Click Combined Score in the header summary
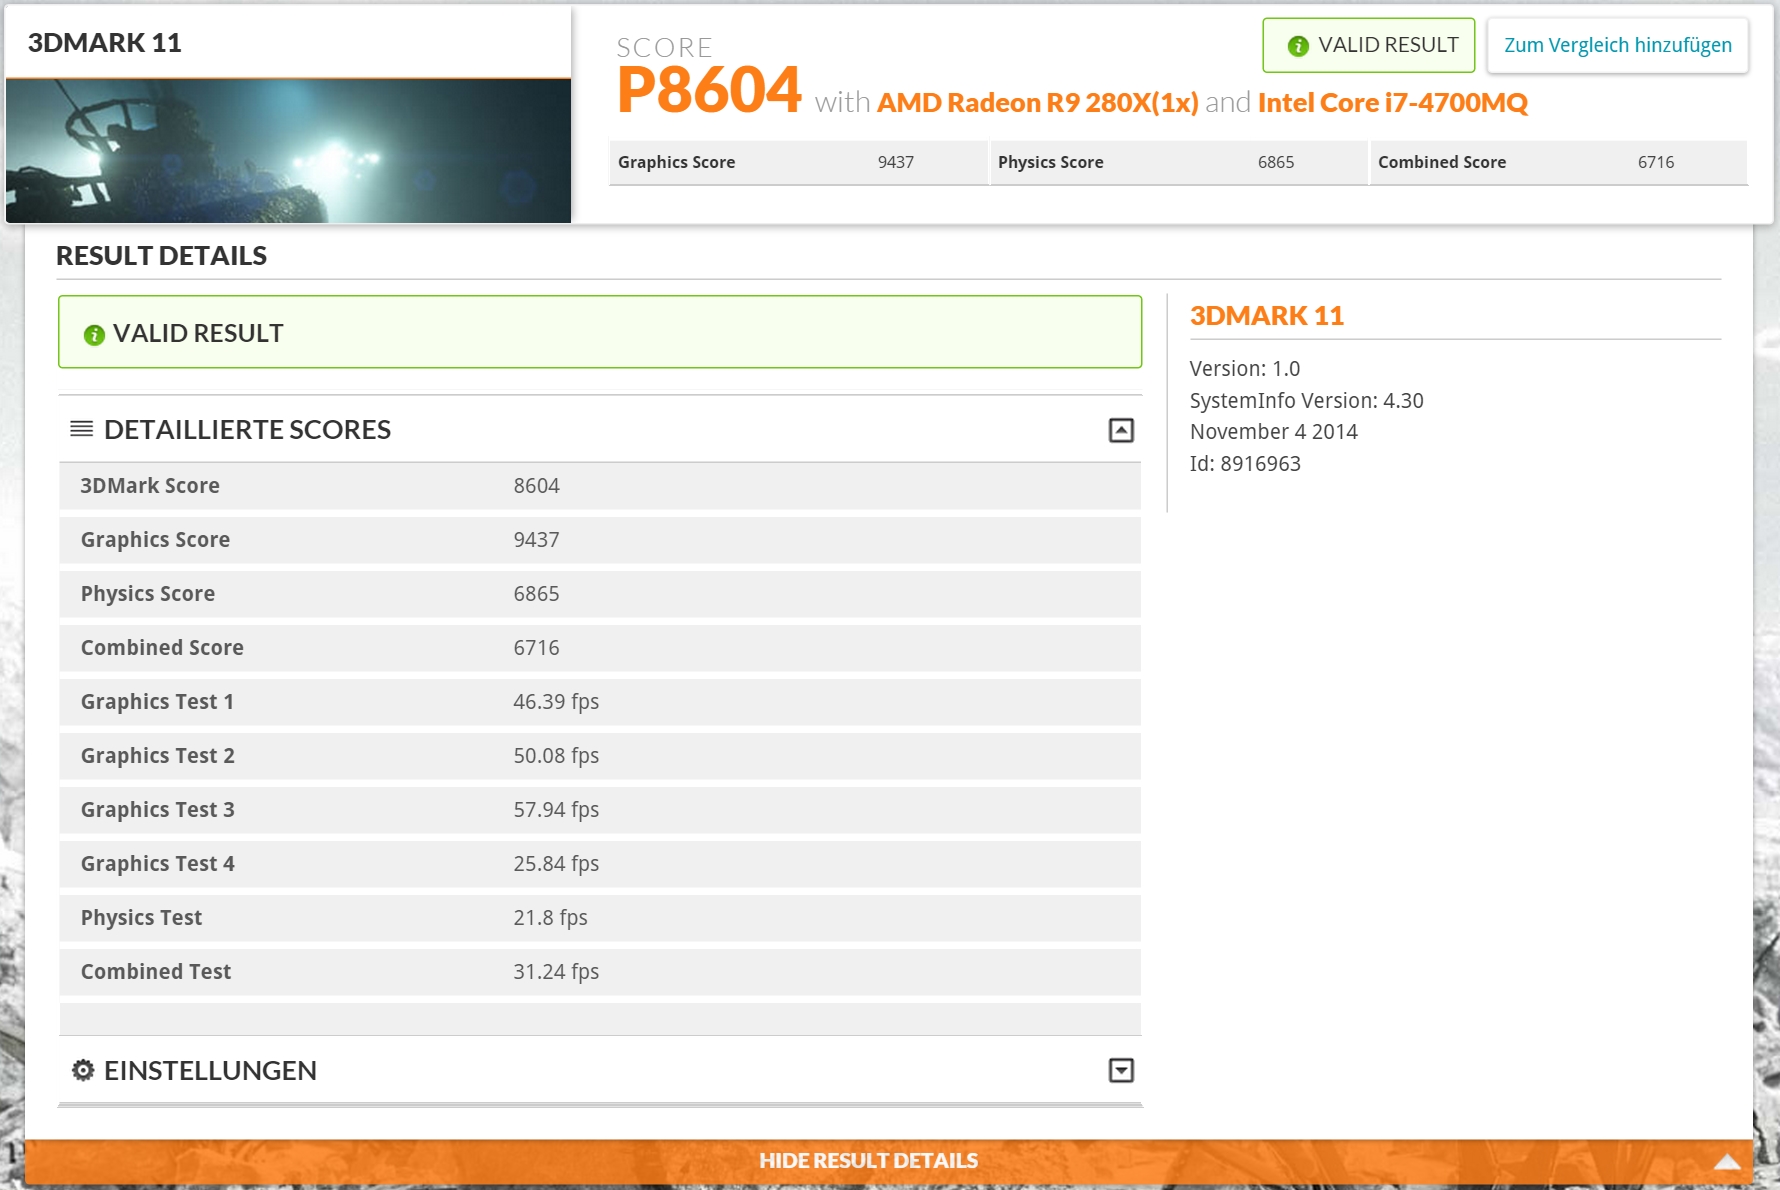 (1442, 162)
